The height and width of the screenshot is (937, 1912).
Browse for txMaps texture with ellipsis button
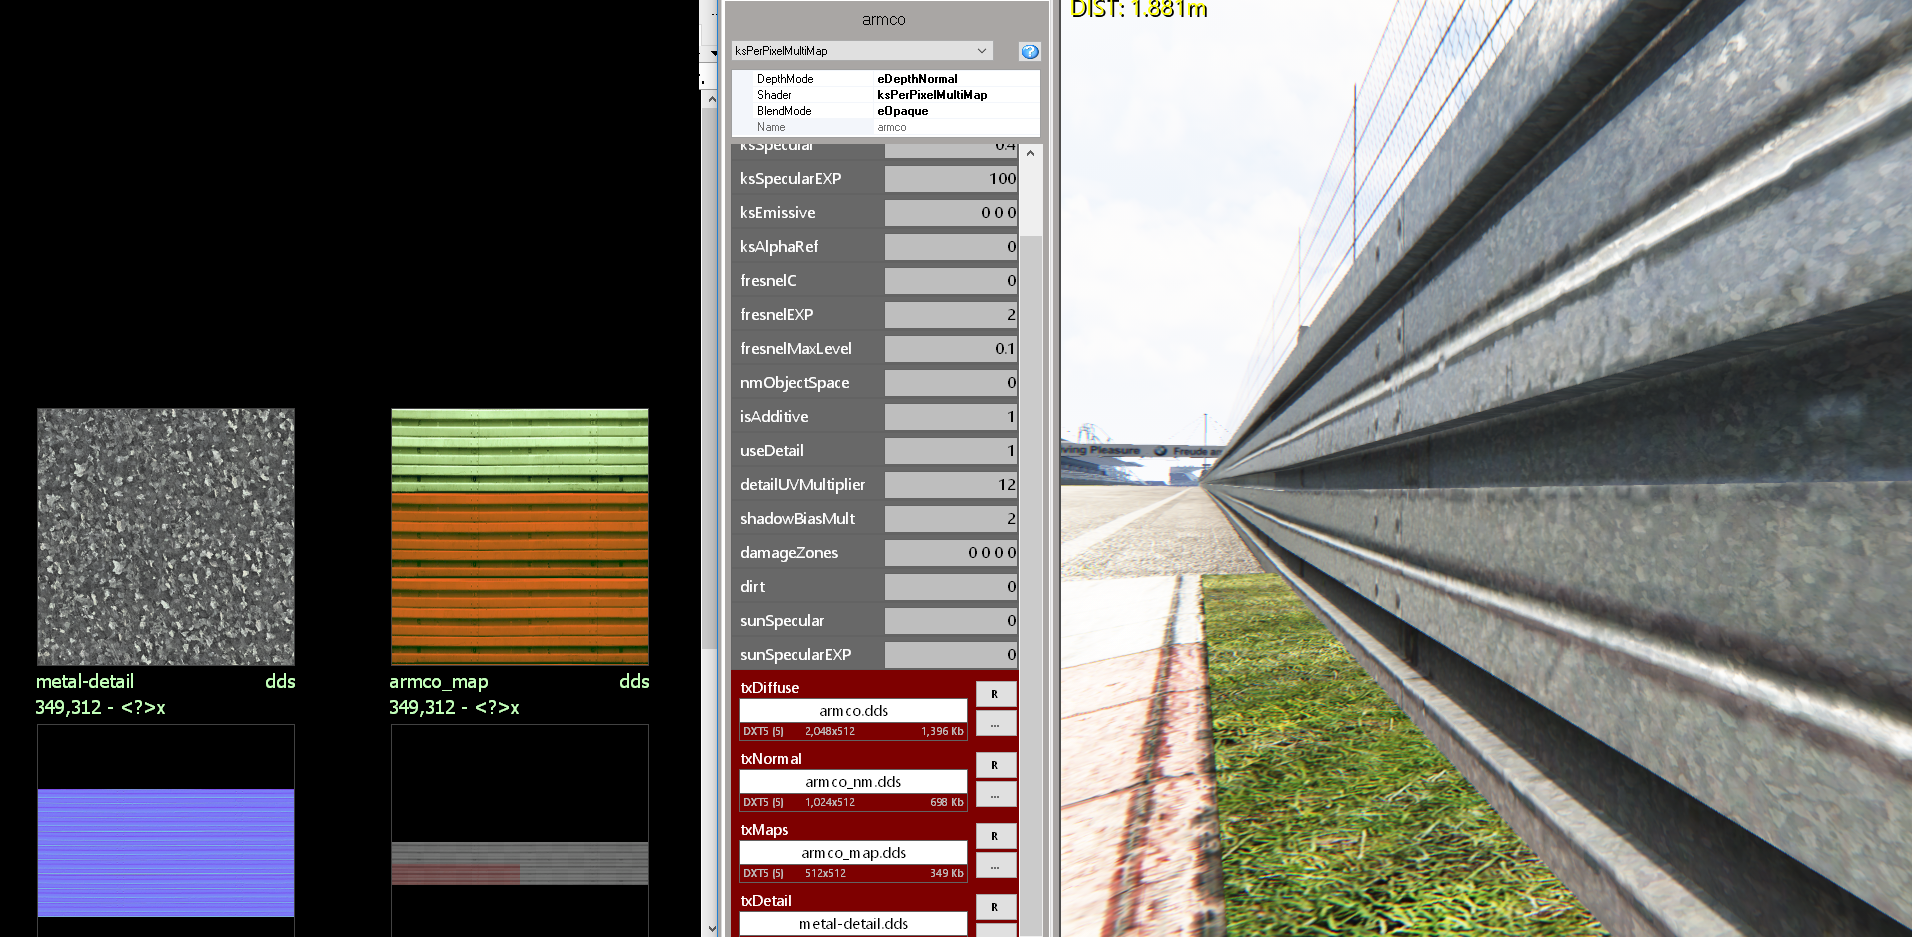pyautogui.click(x=995, y=866)
